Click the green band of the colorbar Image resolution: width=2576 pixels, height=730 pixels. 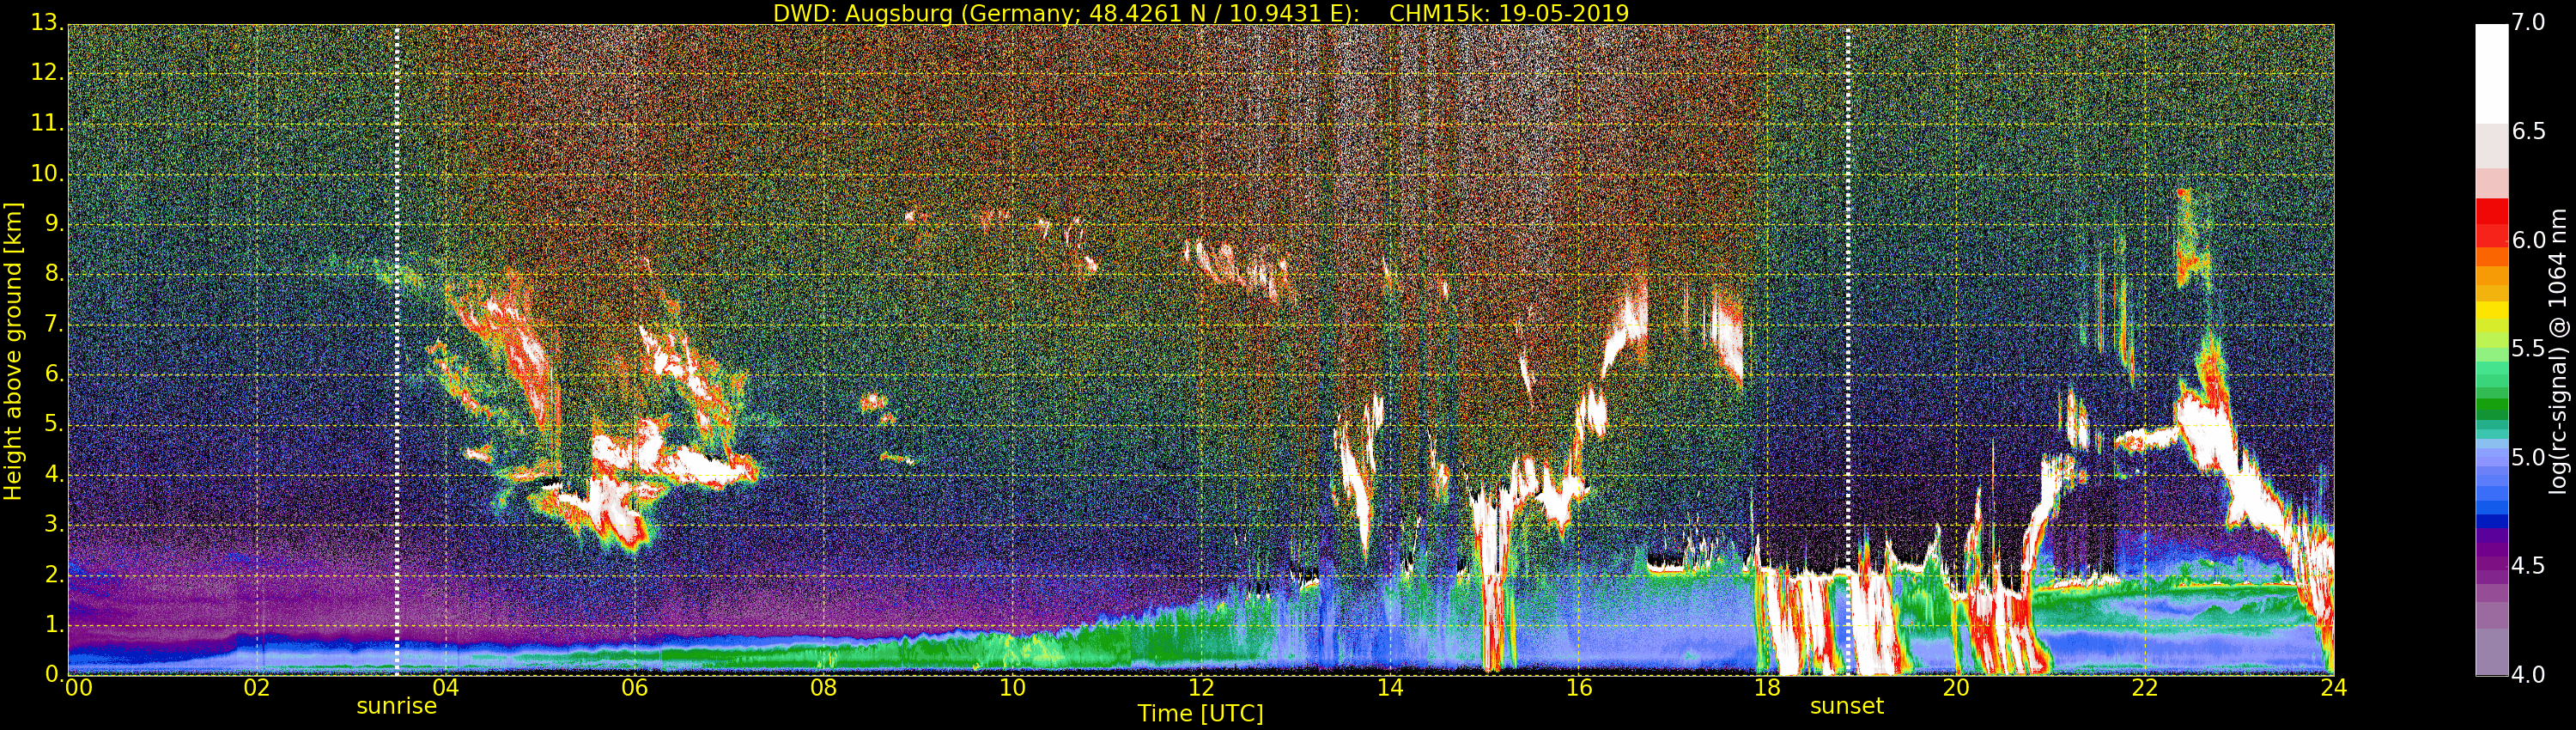pos(2490,405)
